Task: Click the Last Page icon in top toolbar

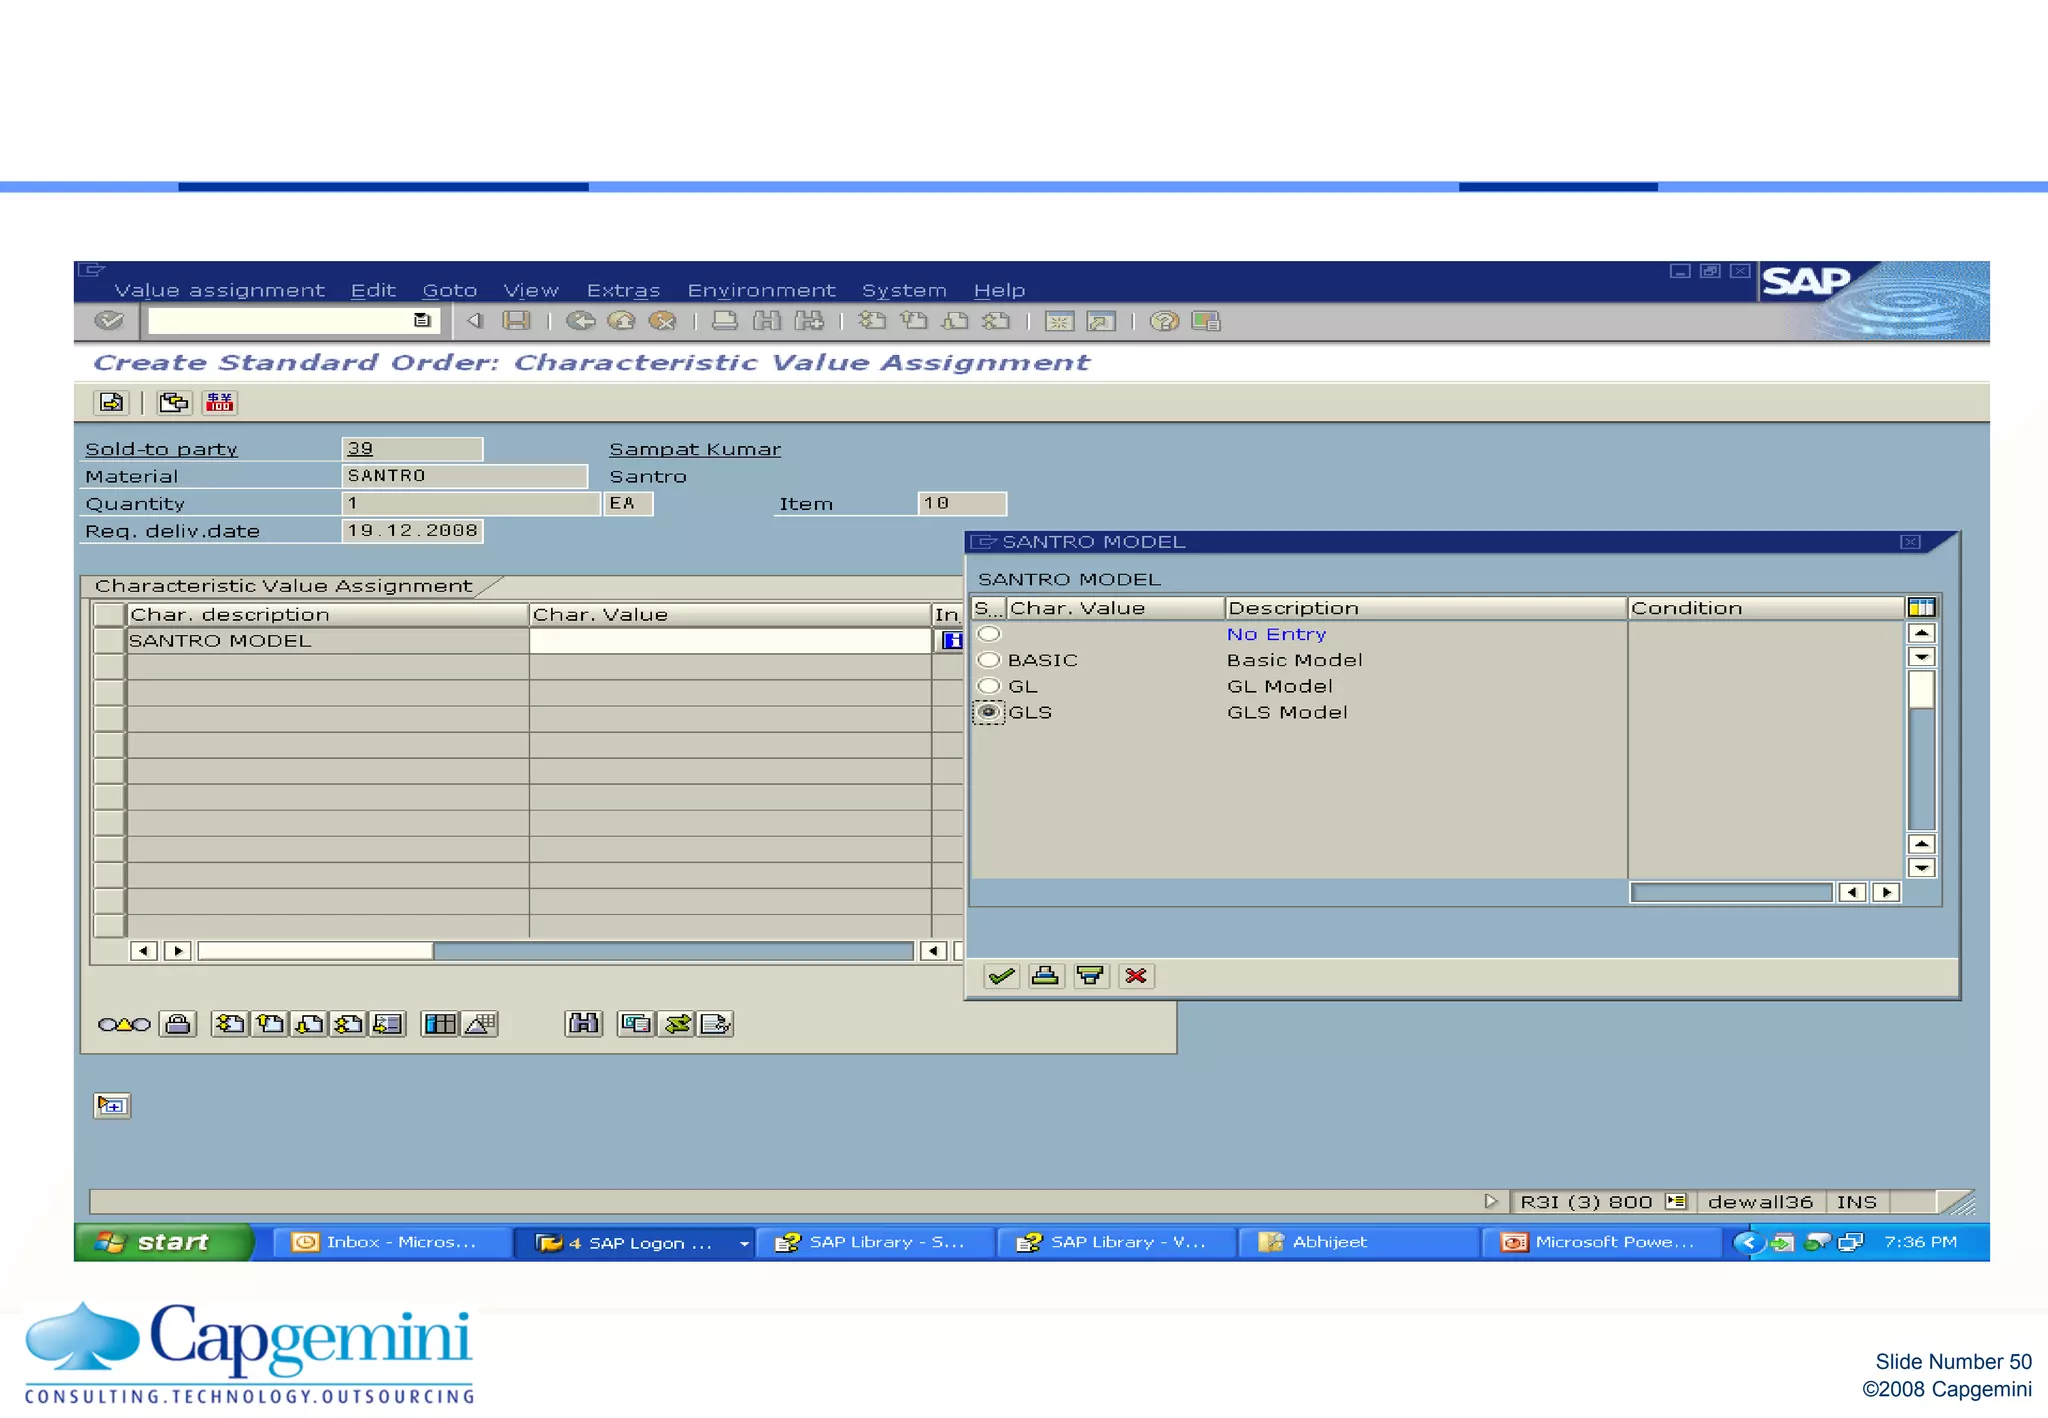Action: (996, 321)
